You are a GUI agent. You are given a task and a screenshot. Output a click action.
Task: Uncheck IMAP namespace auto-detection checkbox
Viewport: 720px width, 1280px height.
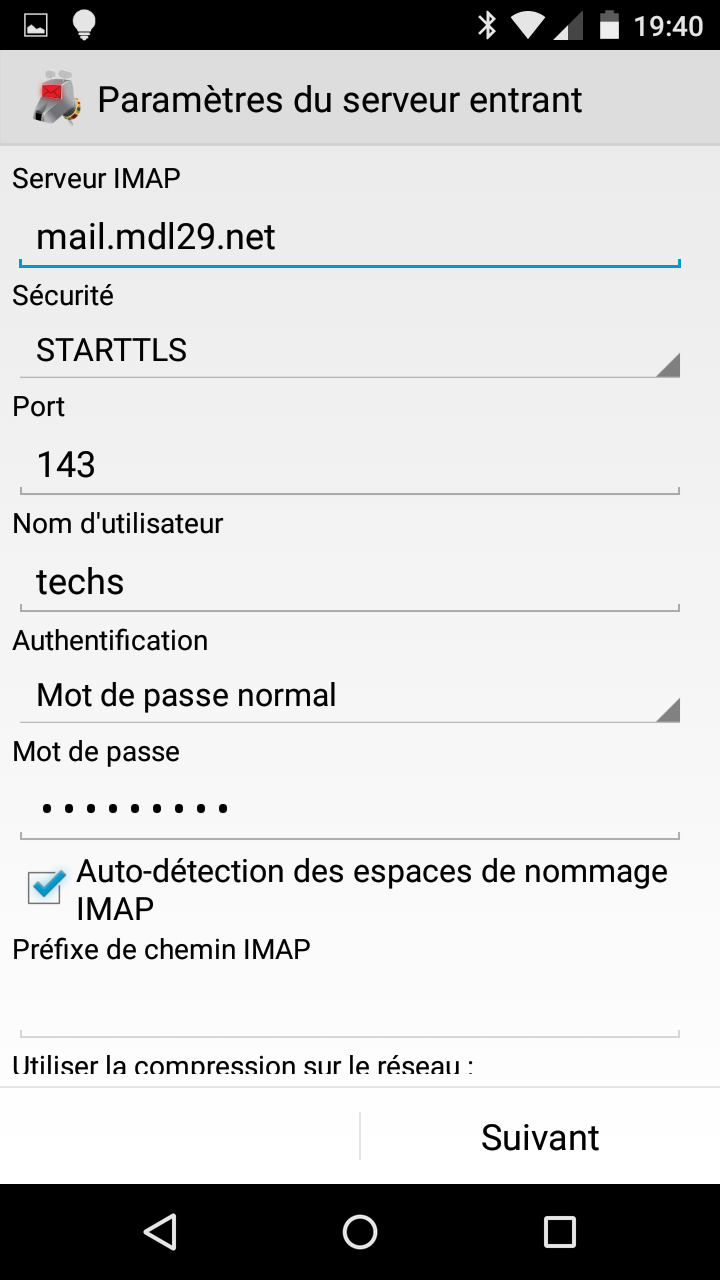coord(45,887)
